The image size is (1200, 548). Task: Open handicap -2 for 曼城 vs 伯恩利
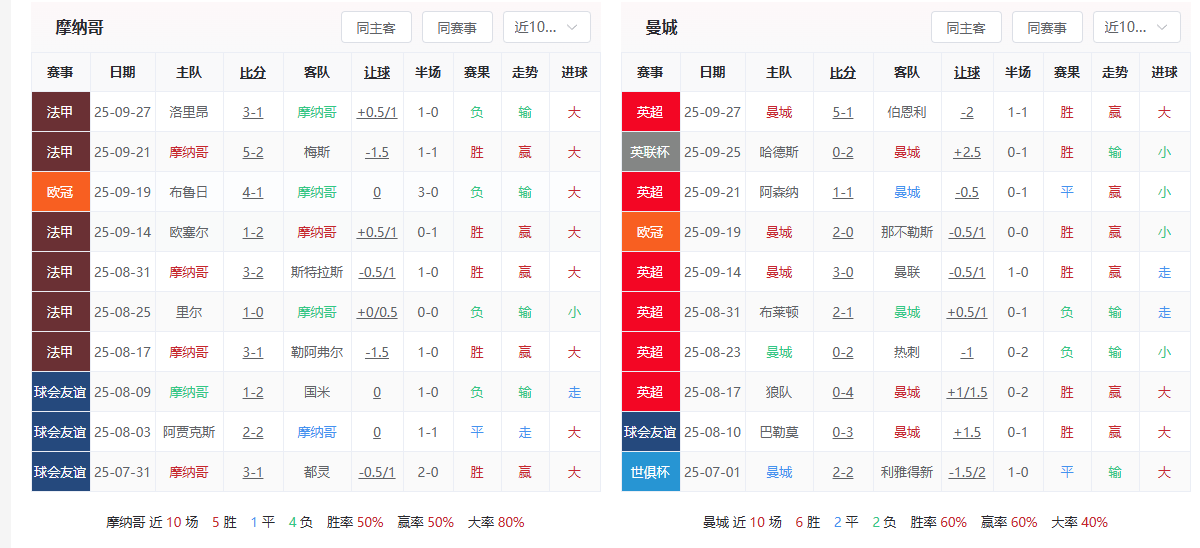click(x=967, y=112)
